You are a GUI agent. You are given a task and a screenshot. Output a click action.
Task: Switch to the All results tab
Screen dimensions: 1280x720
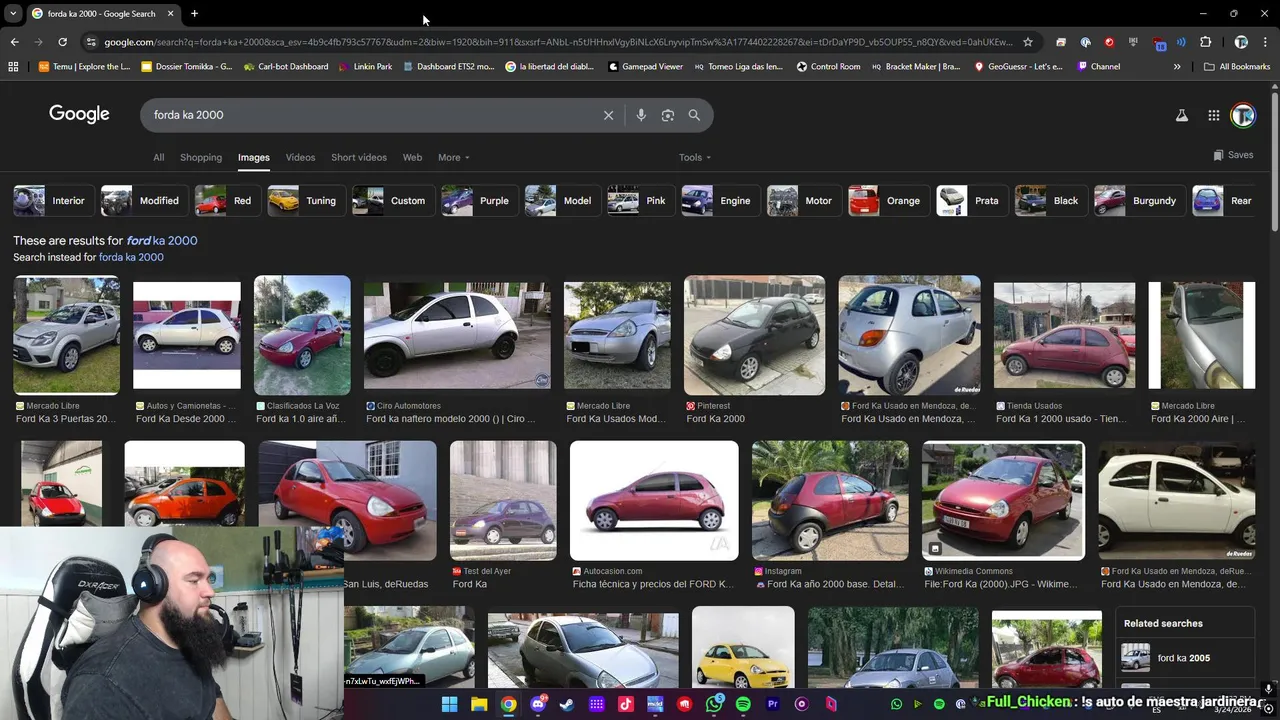(x=158, y=157)
